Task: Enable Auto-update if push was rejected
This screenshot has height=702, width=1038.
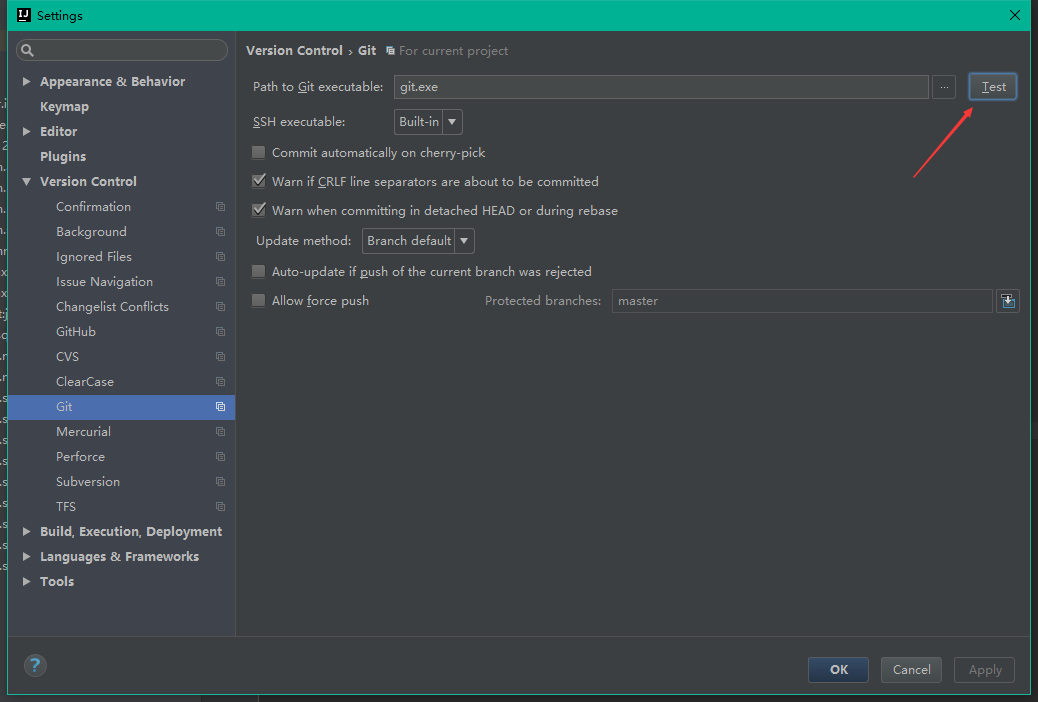Action: tap(259, 272)
